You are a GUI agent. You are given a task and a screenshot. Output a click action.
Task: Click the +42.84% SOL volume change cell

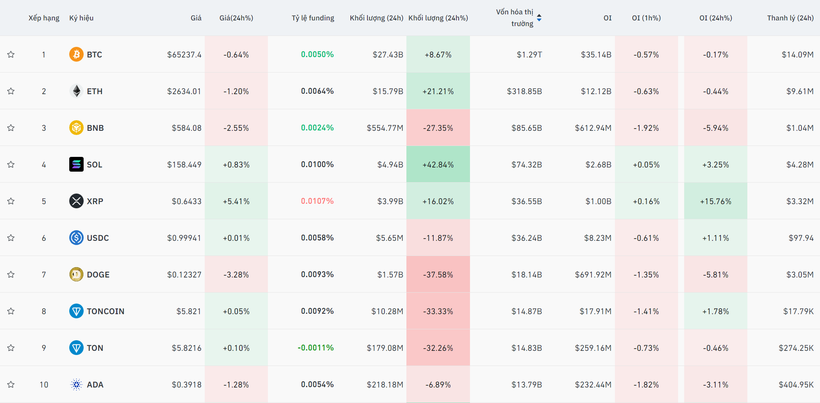pyautogui.click(x=438, y=164)
